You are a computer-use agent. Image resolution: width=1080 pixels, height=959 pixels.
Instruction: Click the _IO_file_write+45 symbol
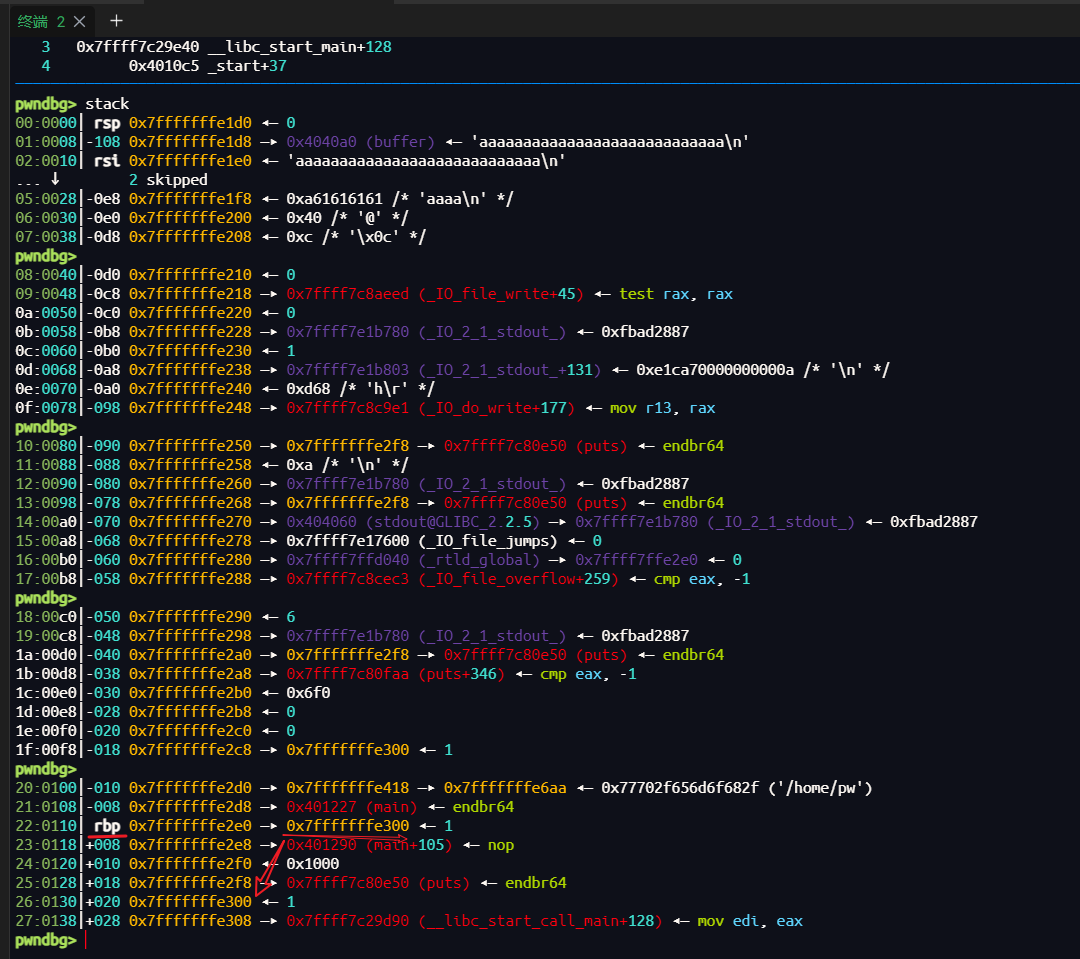pyautogui.click(x=501, y=294)
